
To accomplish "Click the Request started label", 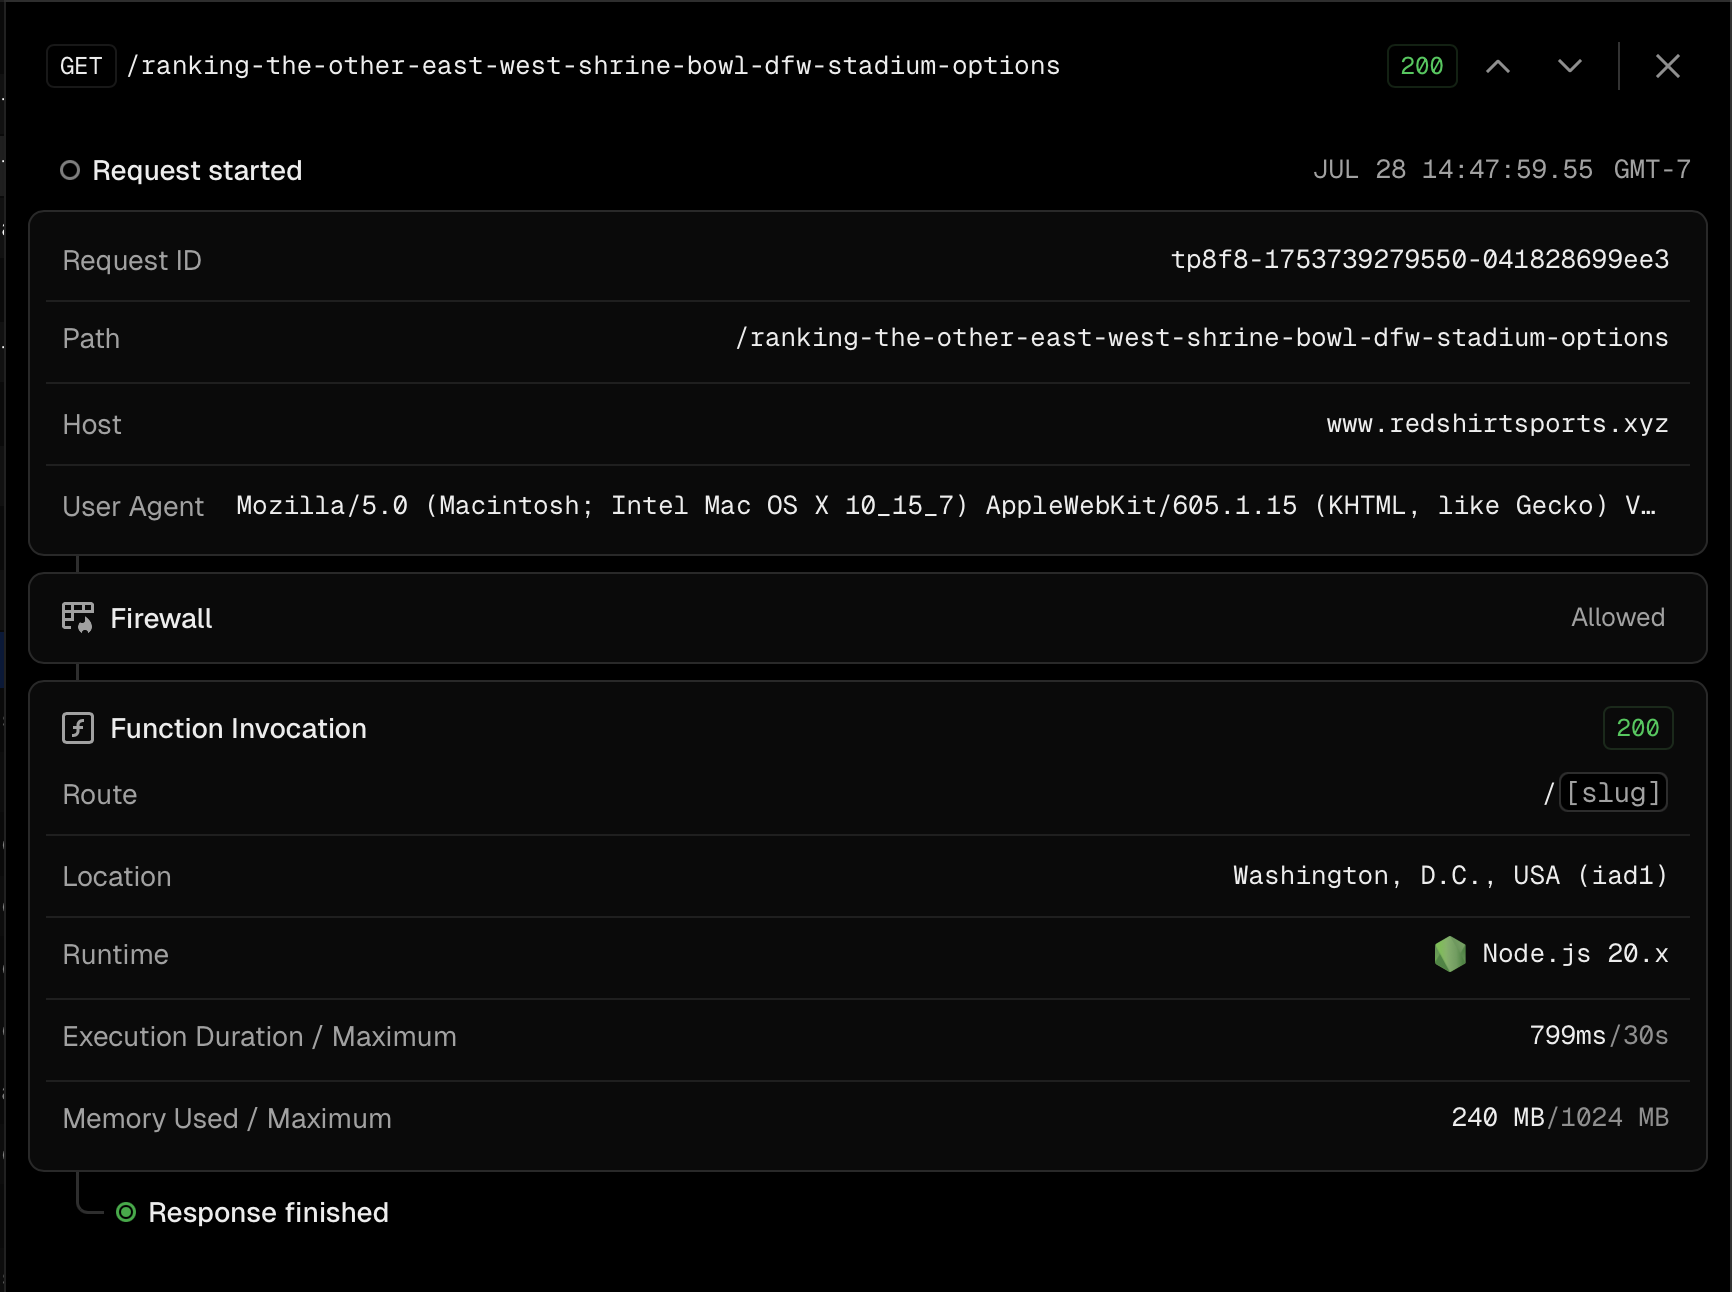I will pos(197,171).
